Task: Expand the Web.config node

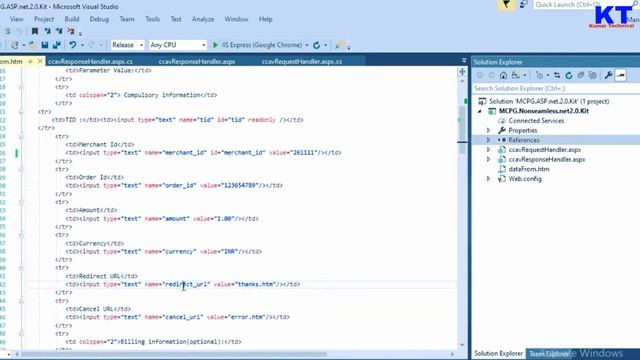Action: 488,179
